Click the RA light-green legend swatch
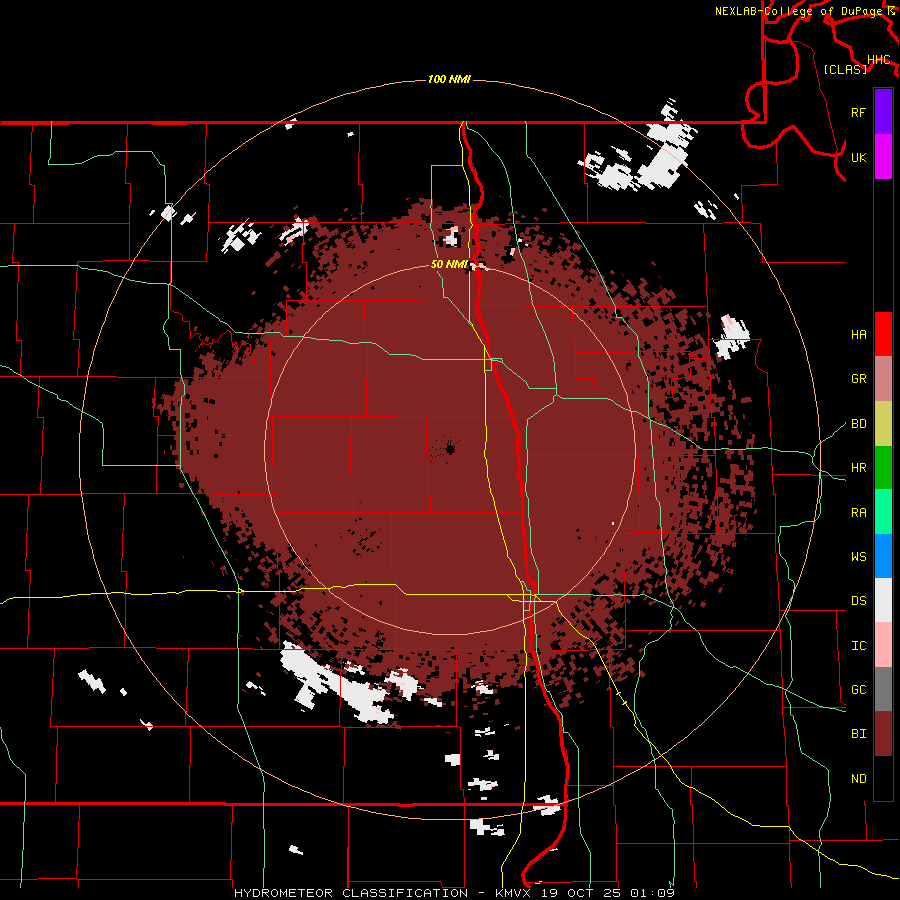 [883, 512]
